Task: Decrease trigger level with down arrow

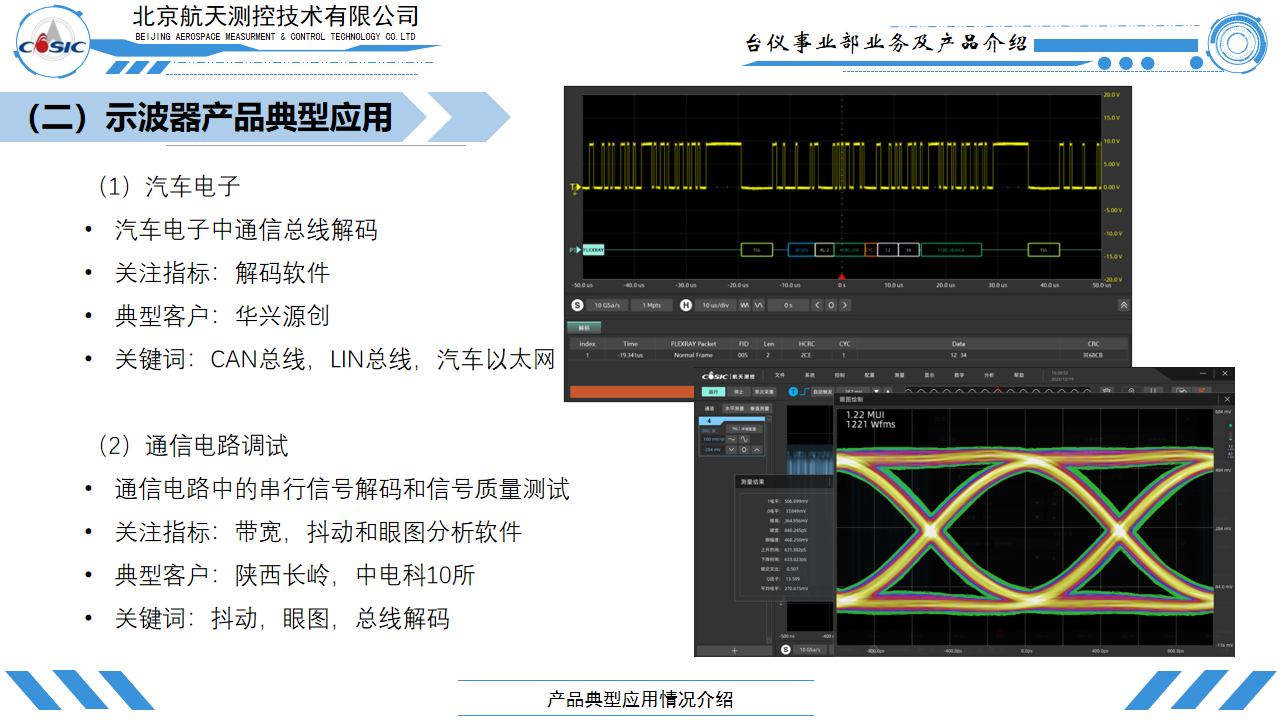Action: [877, 391]
